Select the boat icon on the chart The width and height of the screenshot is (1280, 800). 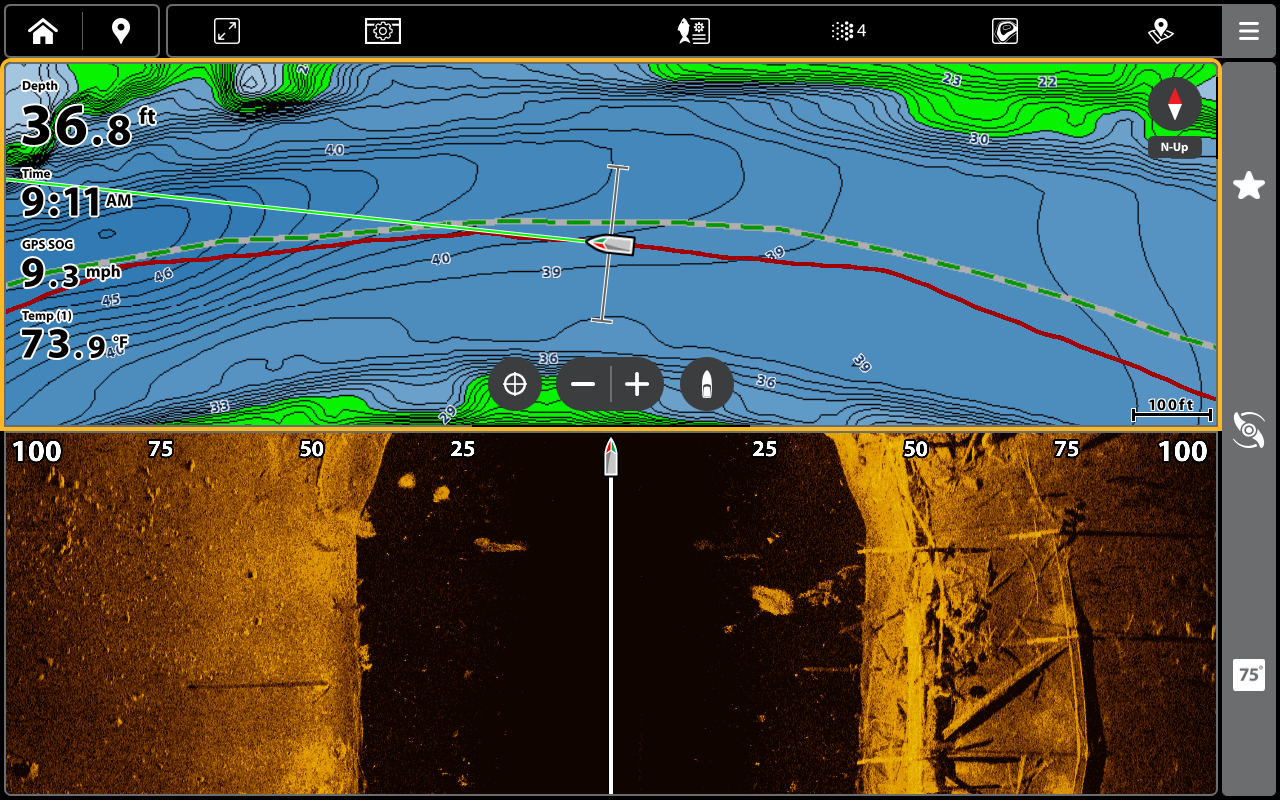[x=610, y=244]
